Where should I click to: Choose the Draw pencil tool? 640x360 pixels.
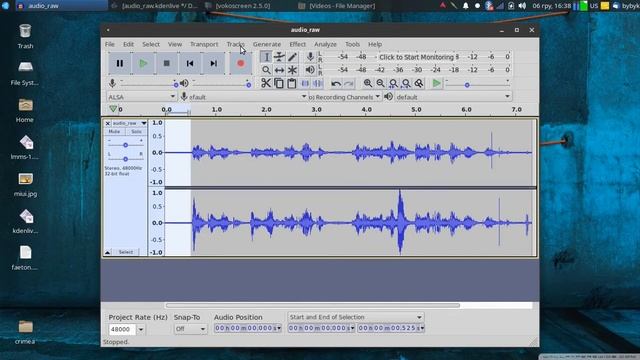click(292, 57)
